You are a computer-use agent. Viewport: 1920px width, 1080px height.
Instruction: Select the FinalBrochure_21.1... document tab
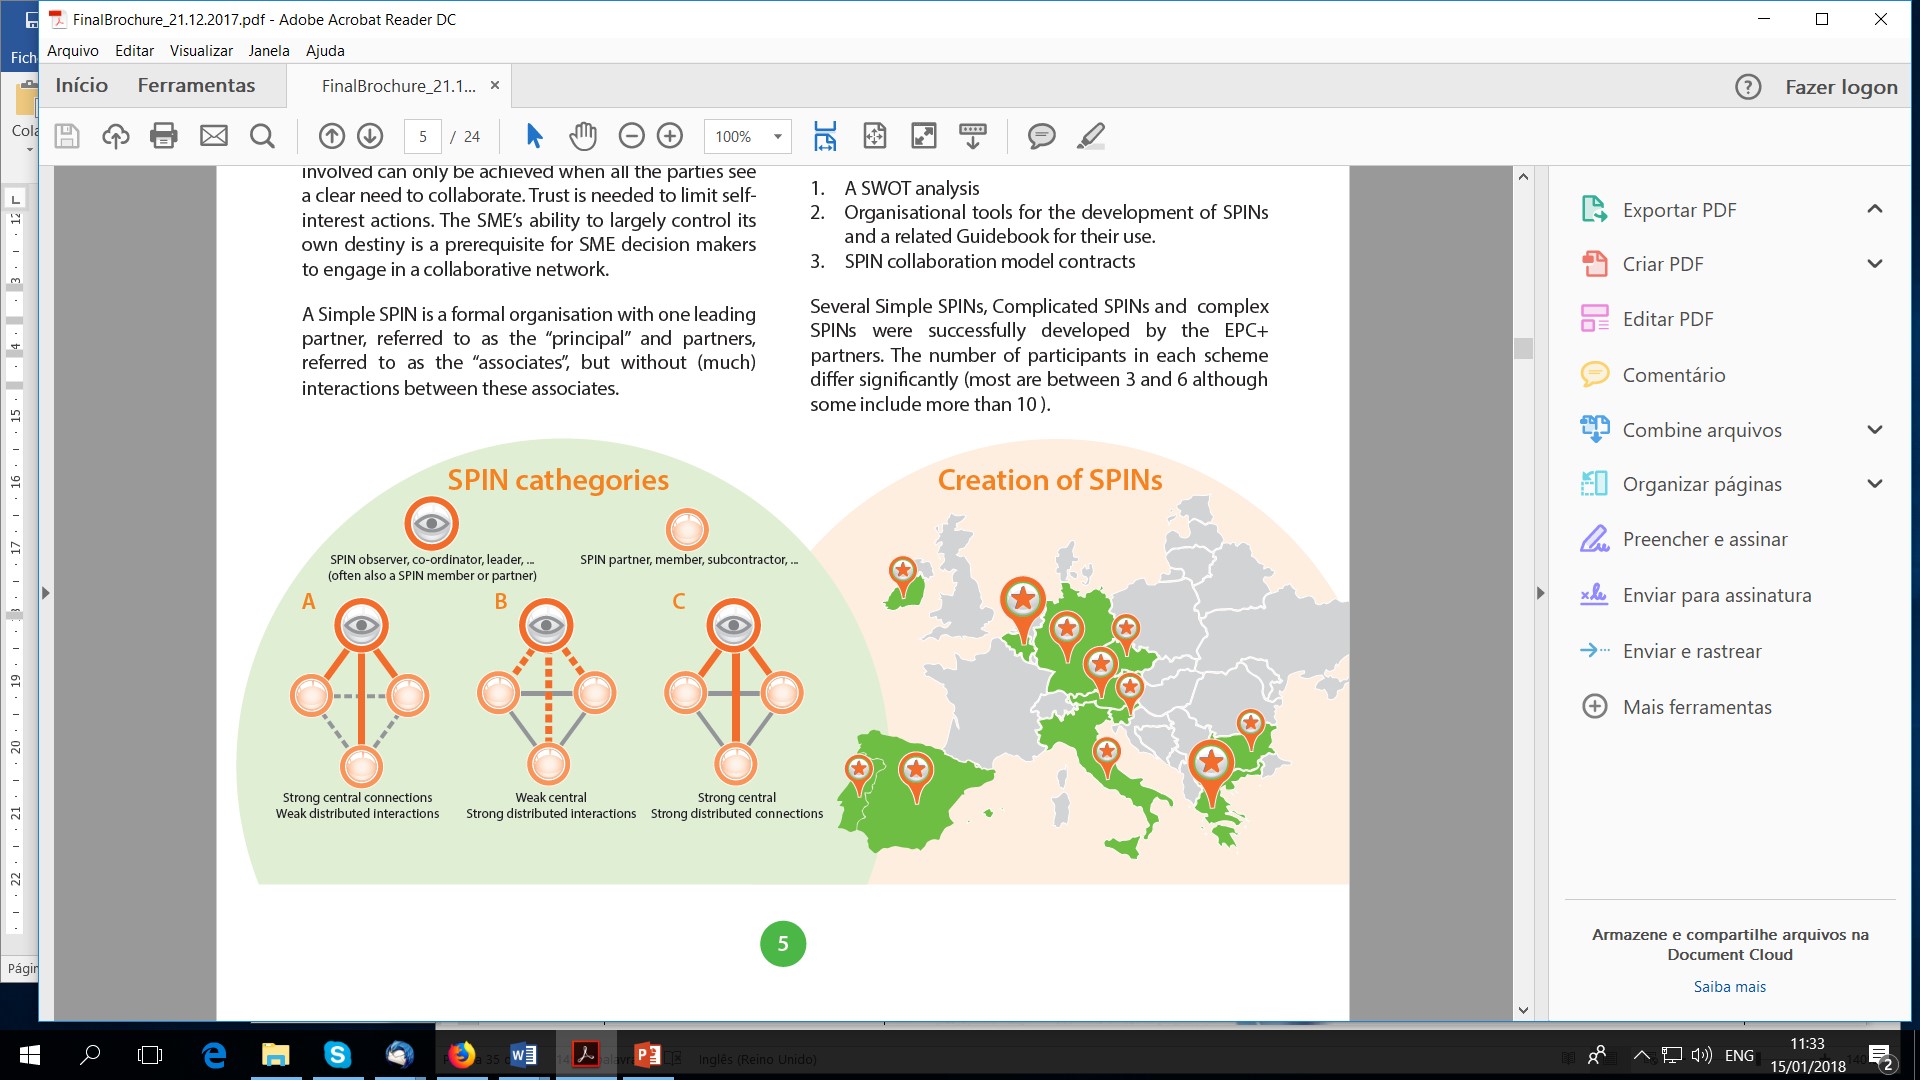[x=398, y=86]
